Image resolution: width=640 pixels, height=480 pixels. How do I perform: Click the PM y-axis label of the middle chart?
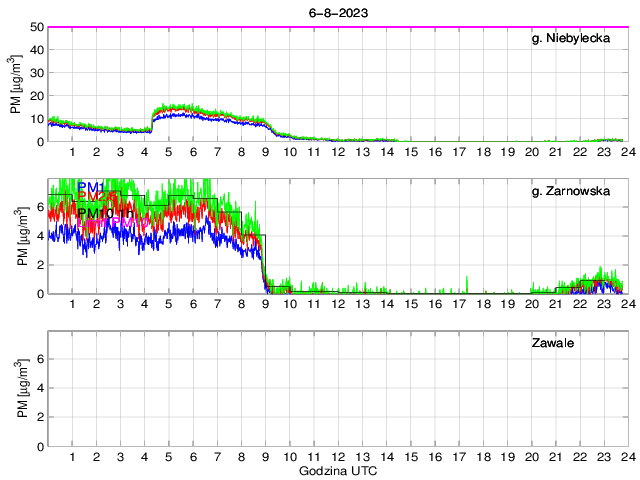pyautogui.click(x=22, y=237)
